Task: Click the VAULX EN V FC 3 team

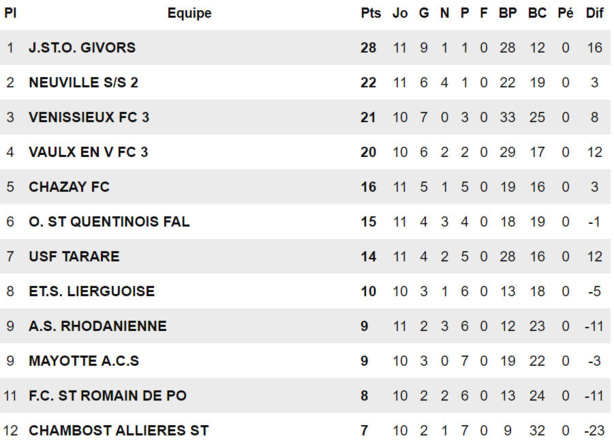Action: (x=88, y=152)
